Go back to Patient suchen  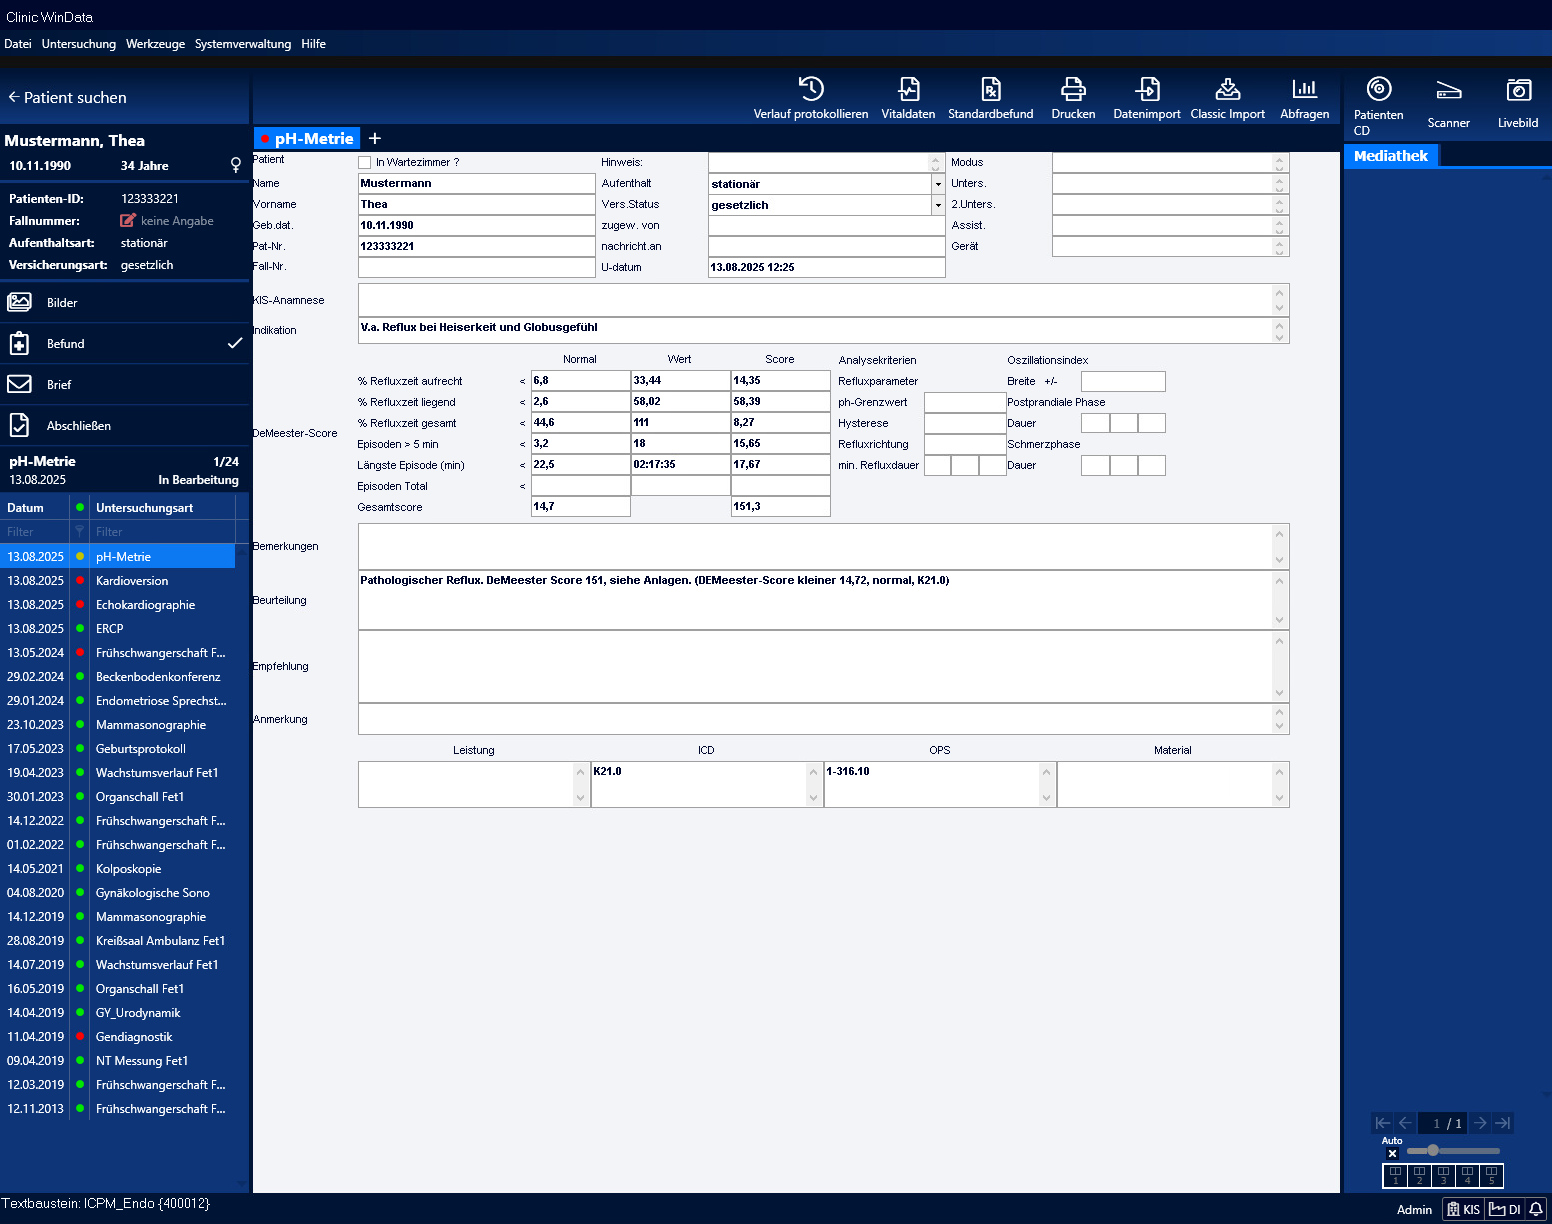pyautogui.click(x=68, y=97)
